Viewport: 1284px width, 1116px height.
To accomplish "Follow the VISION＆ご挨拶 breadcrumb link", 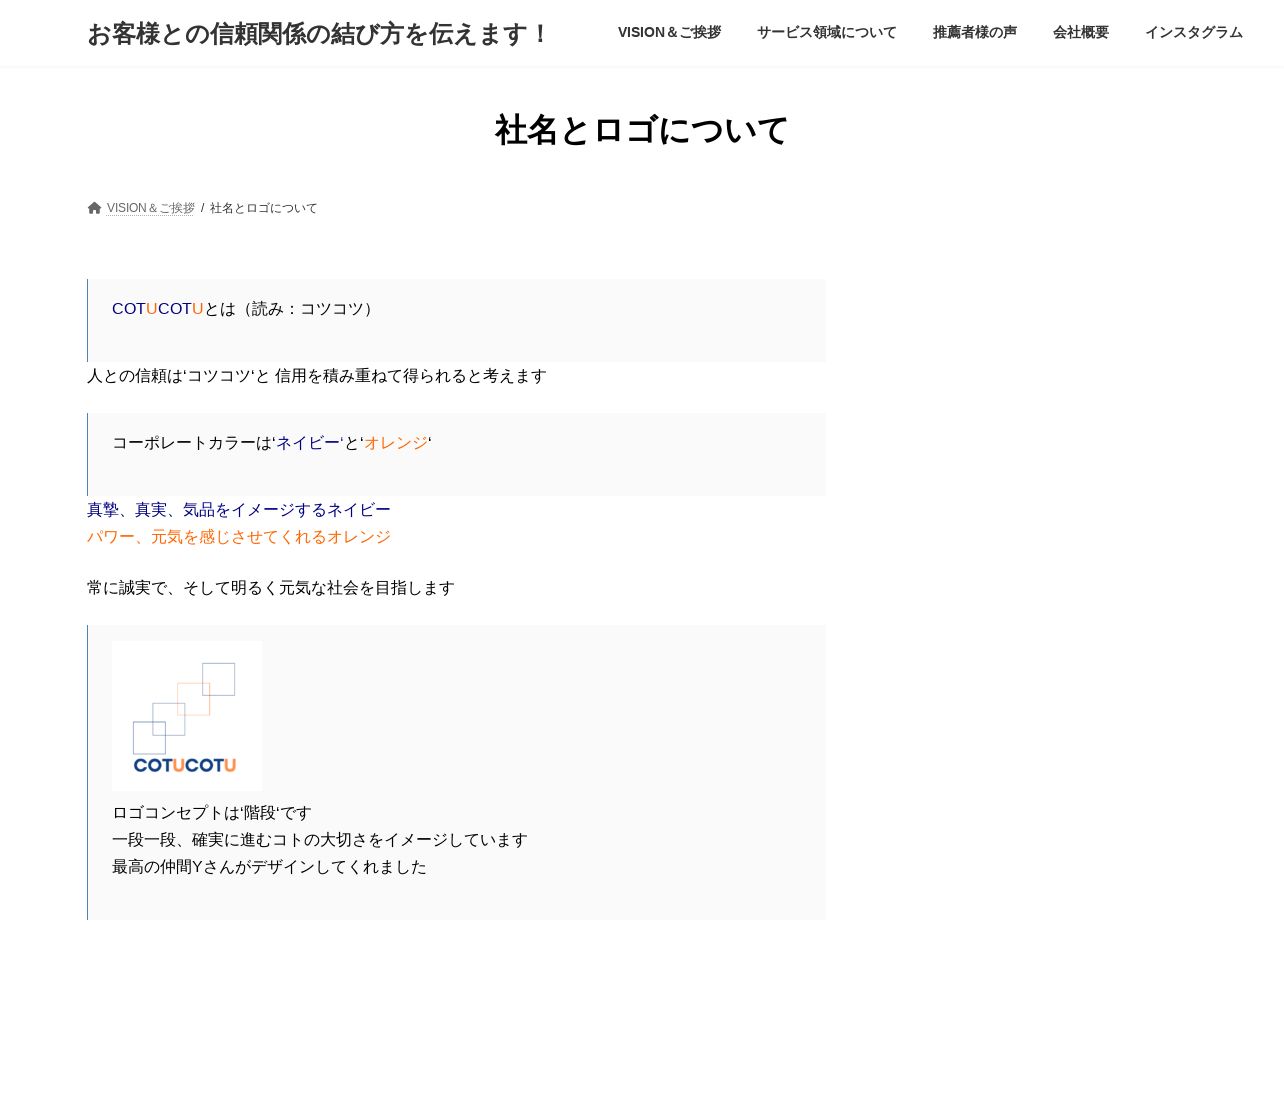I will pyautogui.click(x=151, y=208).
